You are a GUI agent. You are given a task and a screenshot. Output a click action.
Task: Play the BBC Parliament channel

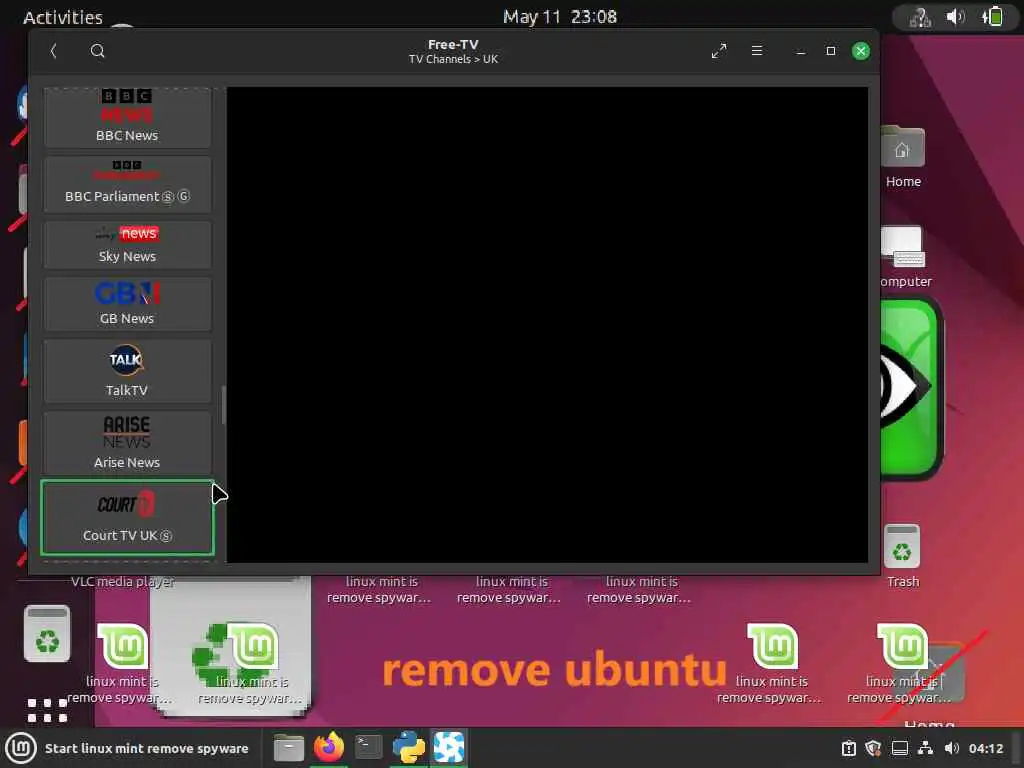point(127,184)
